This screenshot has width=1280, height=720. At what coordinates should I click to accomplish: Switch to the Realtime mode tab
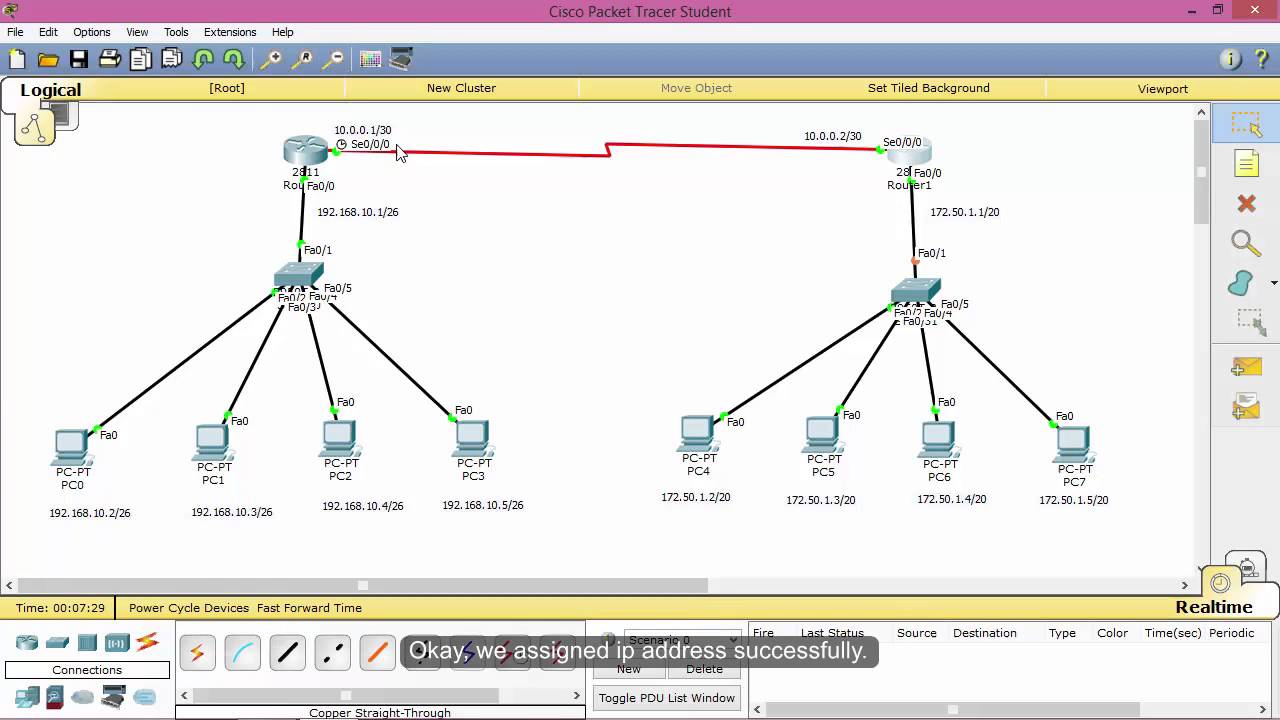(x=1214, y=607)
